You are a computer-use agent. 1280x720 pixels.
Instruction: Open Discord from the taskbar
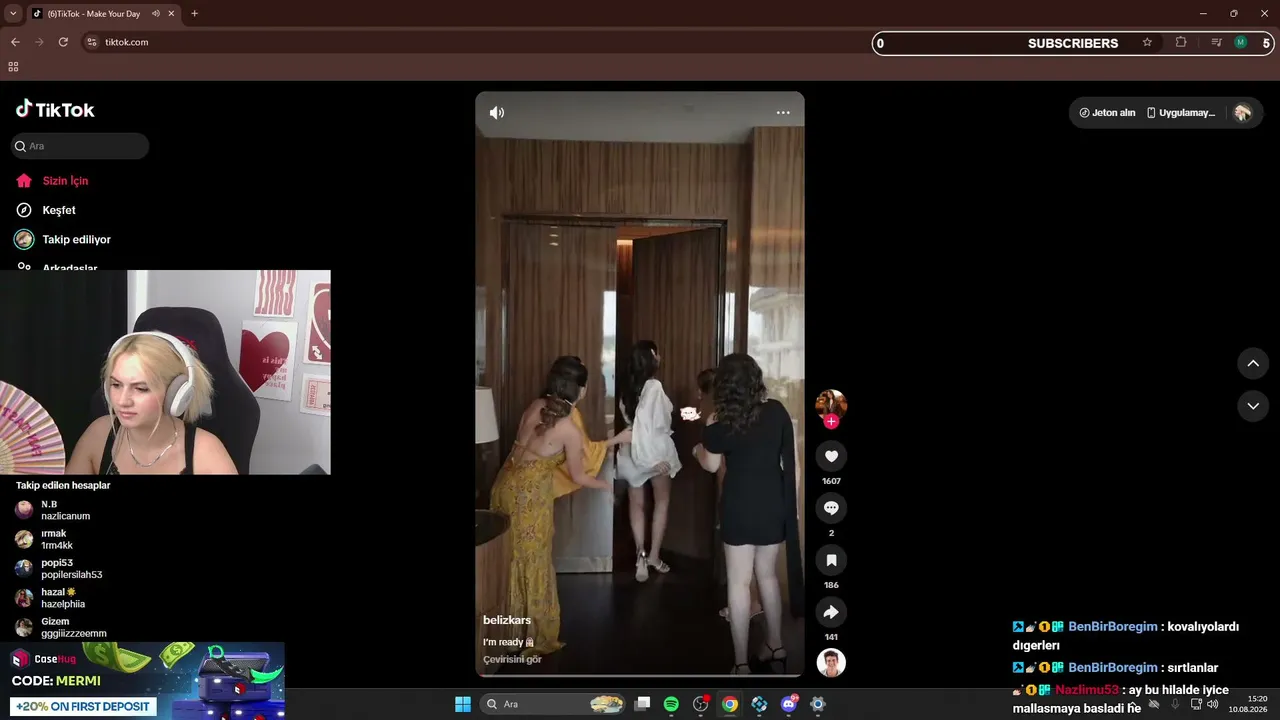(x=789, y=704)
